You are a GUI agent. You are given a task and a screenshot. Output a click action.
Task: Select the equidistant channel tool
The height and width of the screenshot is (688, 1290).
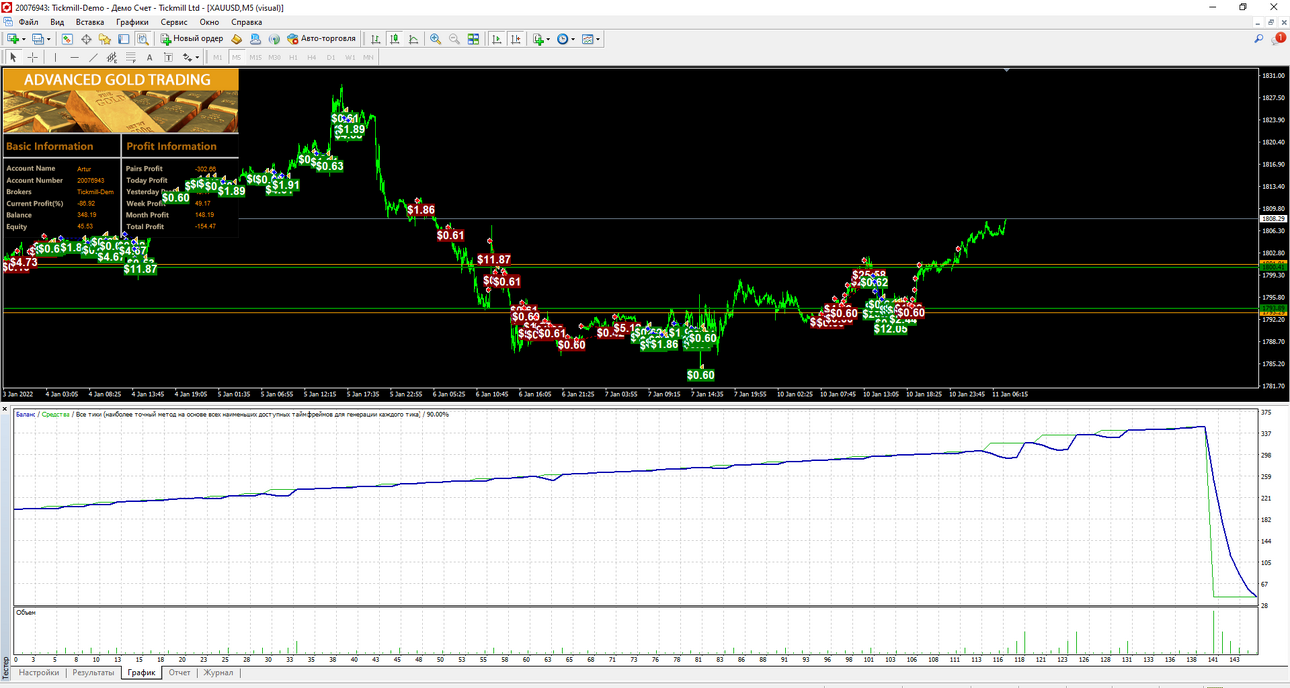click(111, 57)
